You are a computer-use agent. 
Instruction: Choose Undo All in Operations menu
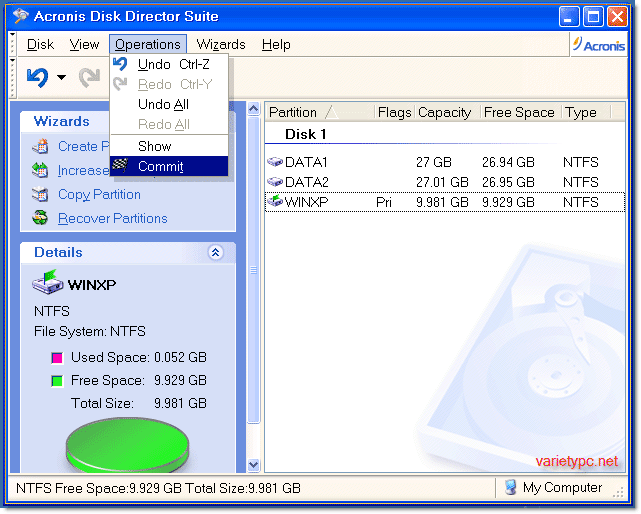(x=163, y=104)
